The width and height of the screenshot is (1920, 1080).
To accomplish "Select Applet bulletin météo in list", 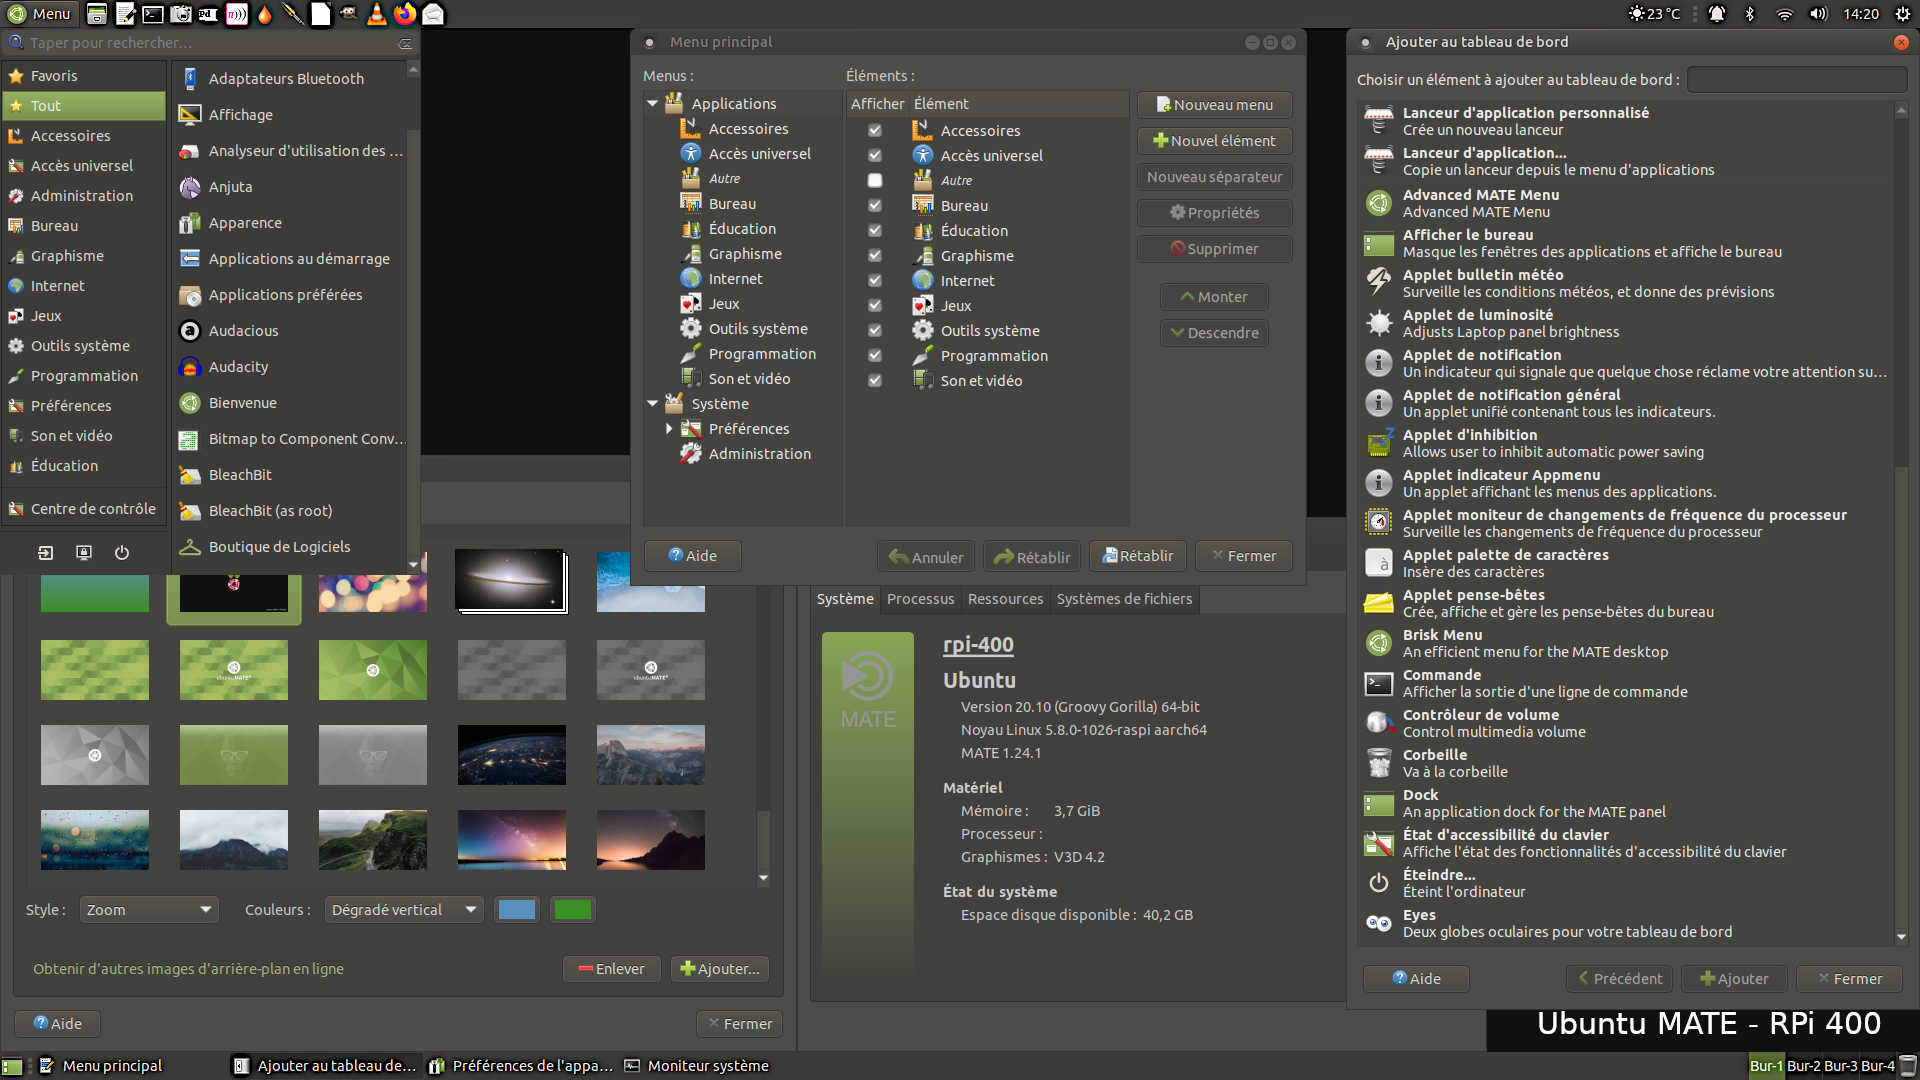I will tap(1627, 283).
